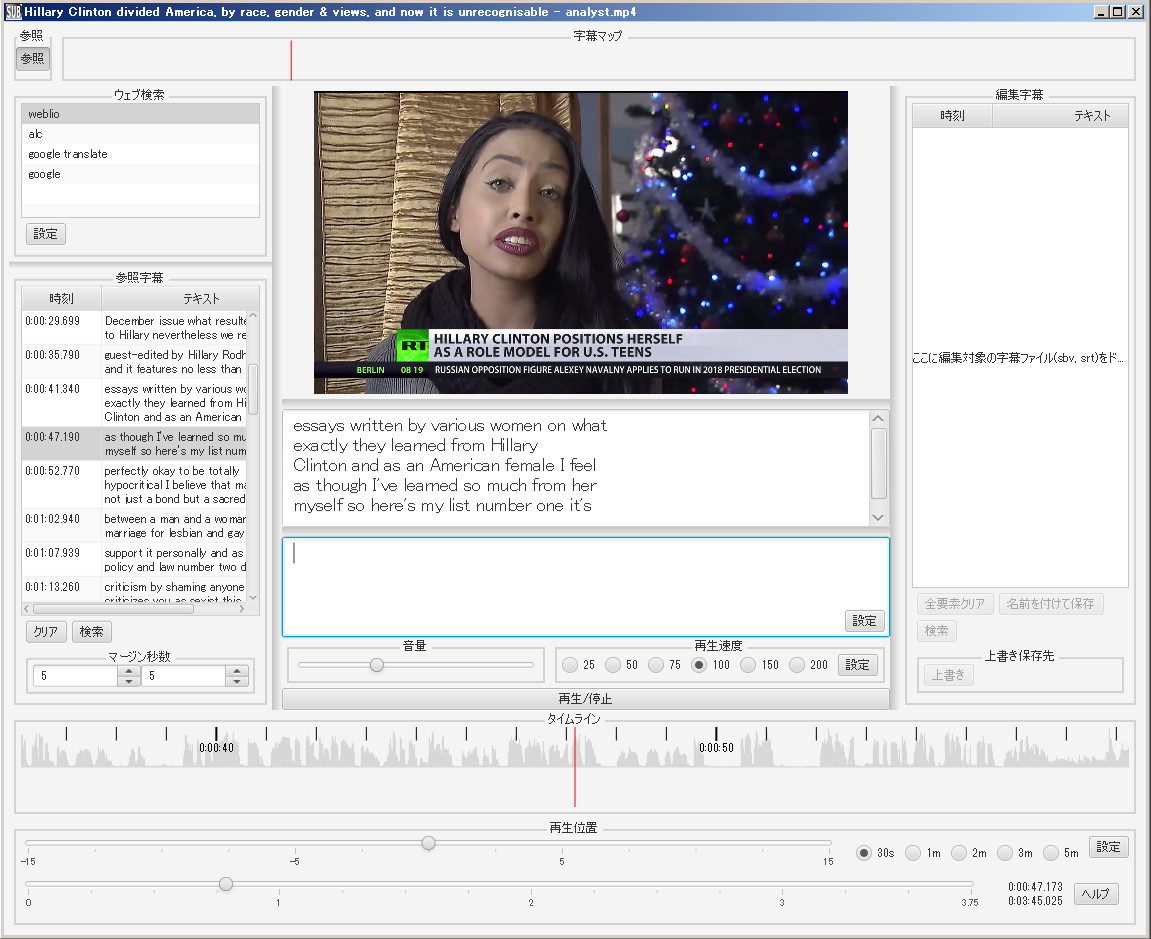Click the volume slider handle
The width and height of the screenshot is (1151, 939).
[x=377, y=665]
